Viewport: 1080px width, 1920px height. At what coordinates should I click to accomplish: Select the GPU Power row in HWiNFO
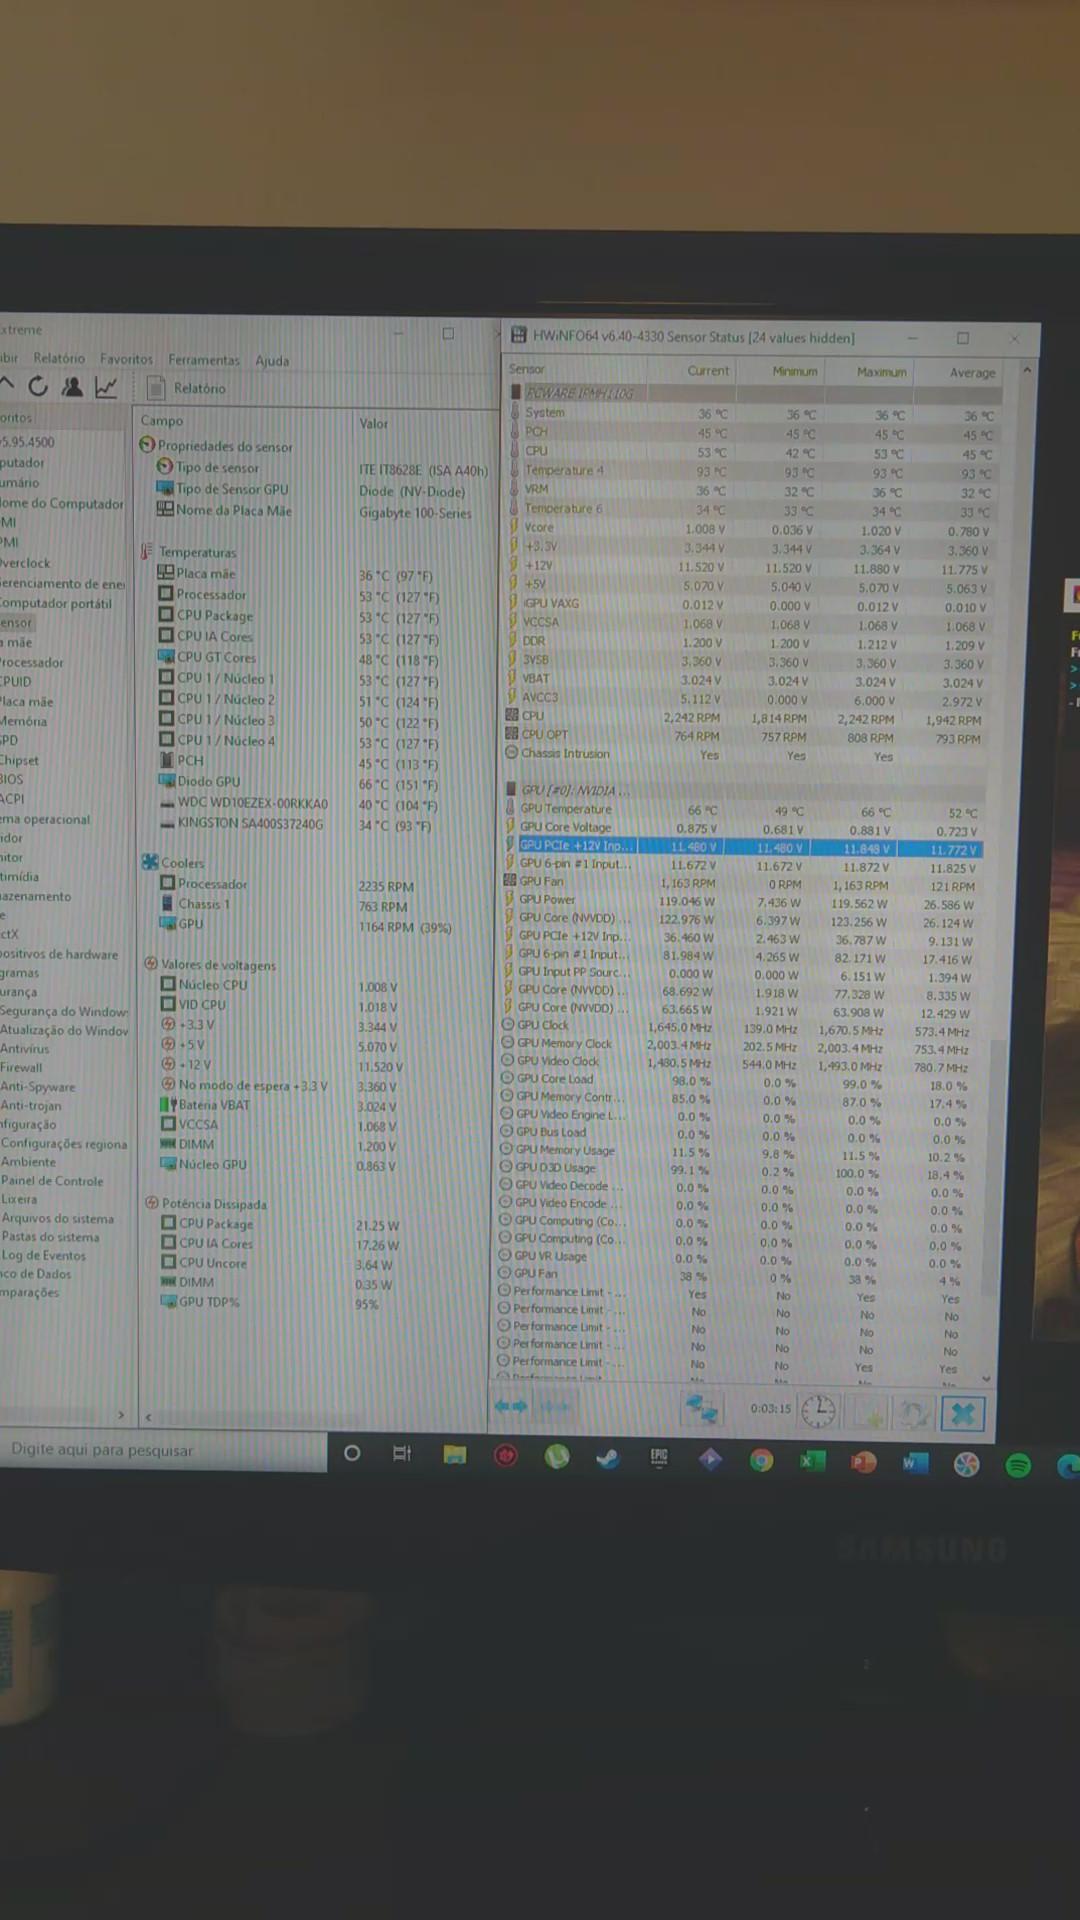point(741,900)
